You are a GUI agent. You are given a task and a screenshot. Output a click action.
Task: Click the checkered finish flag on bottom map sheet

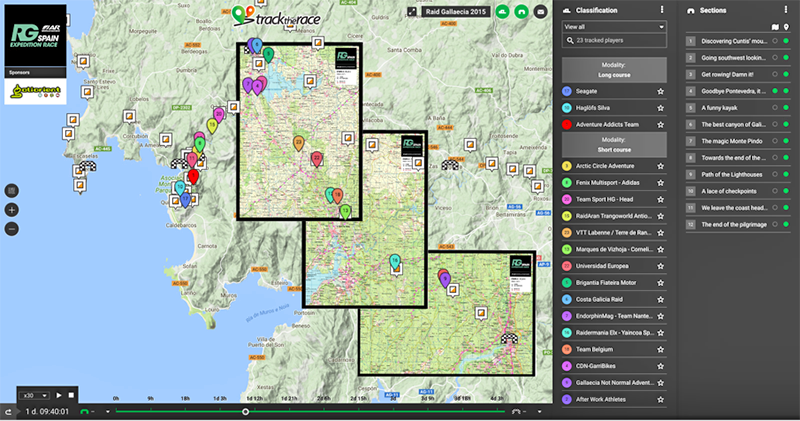point(509,338)
